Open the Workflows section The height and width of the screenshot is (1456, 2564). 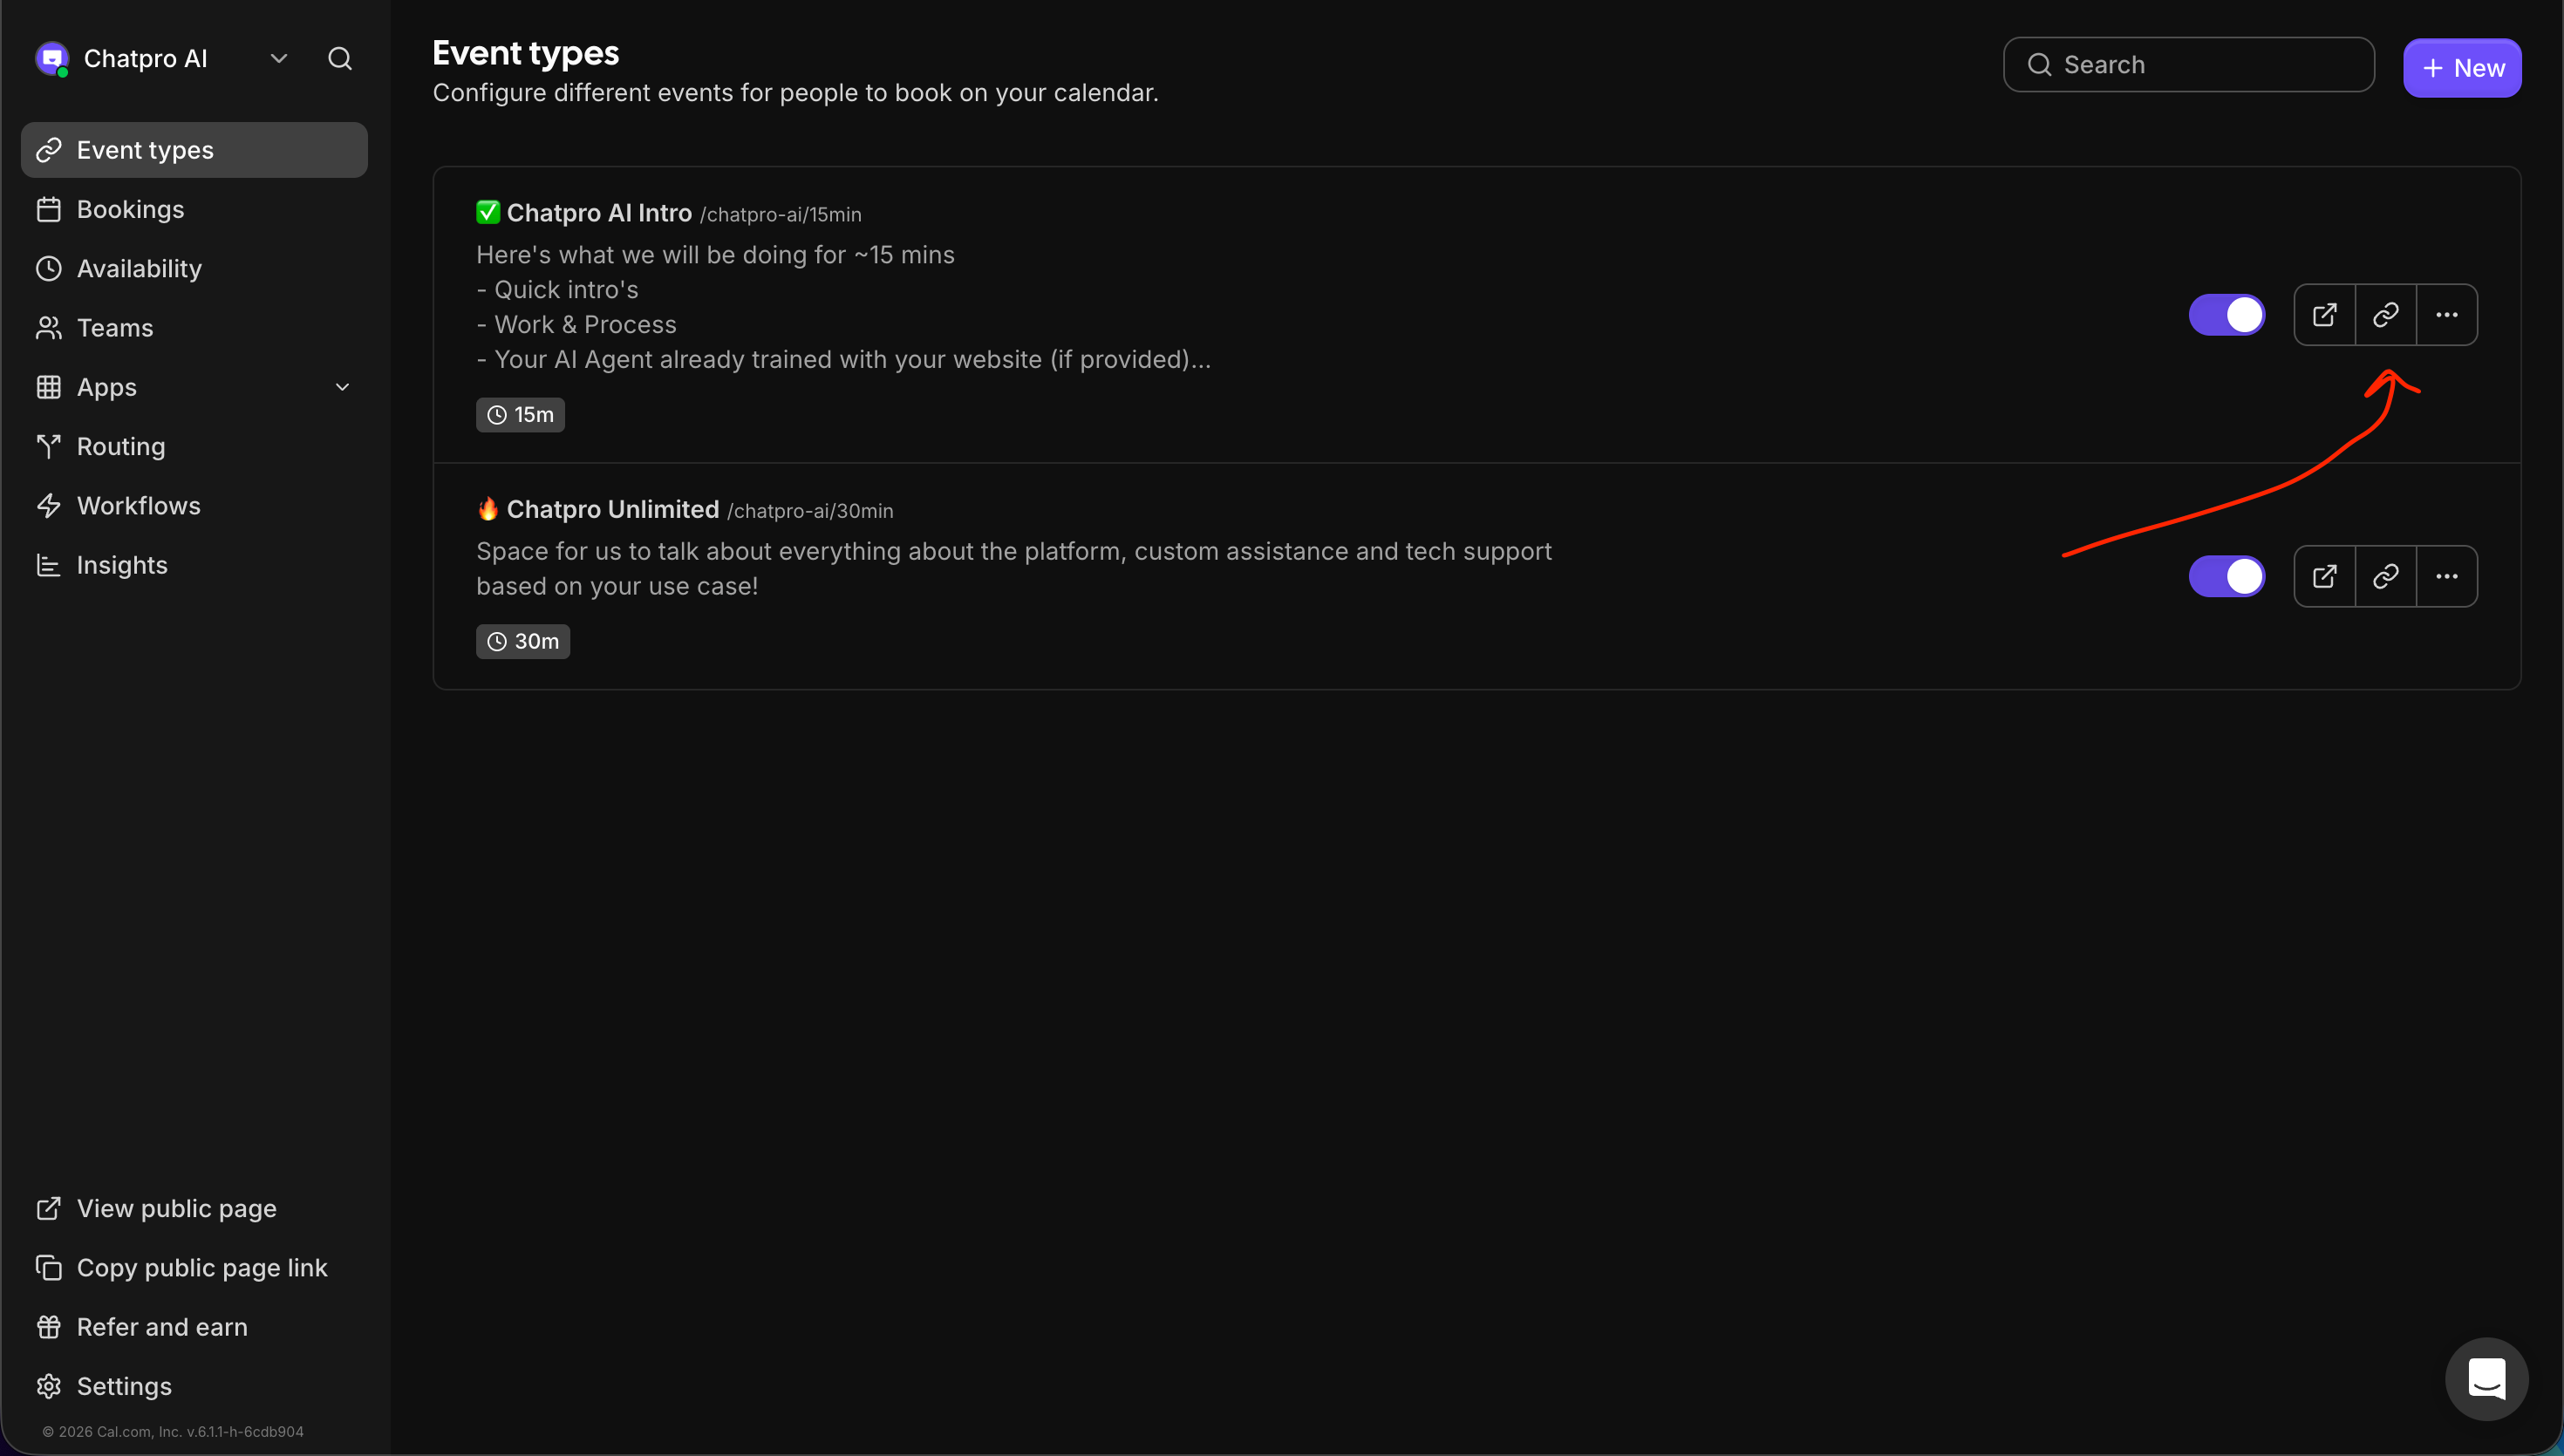click(138, 506)
